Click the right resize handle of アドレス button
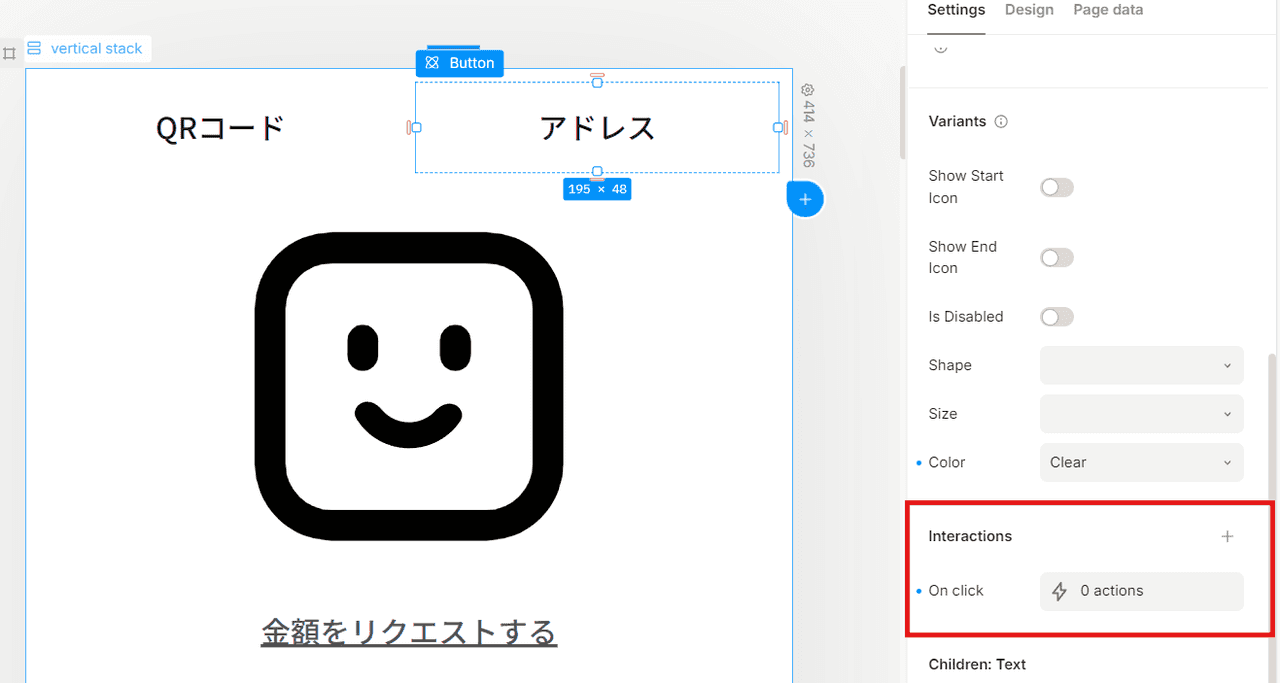Viewport: 1280px width, 683px height. pos(779,128)
